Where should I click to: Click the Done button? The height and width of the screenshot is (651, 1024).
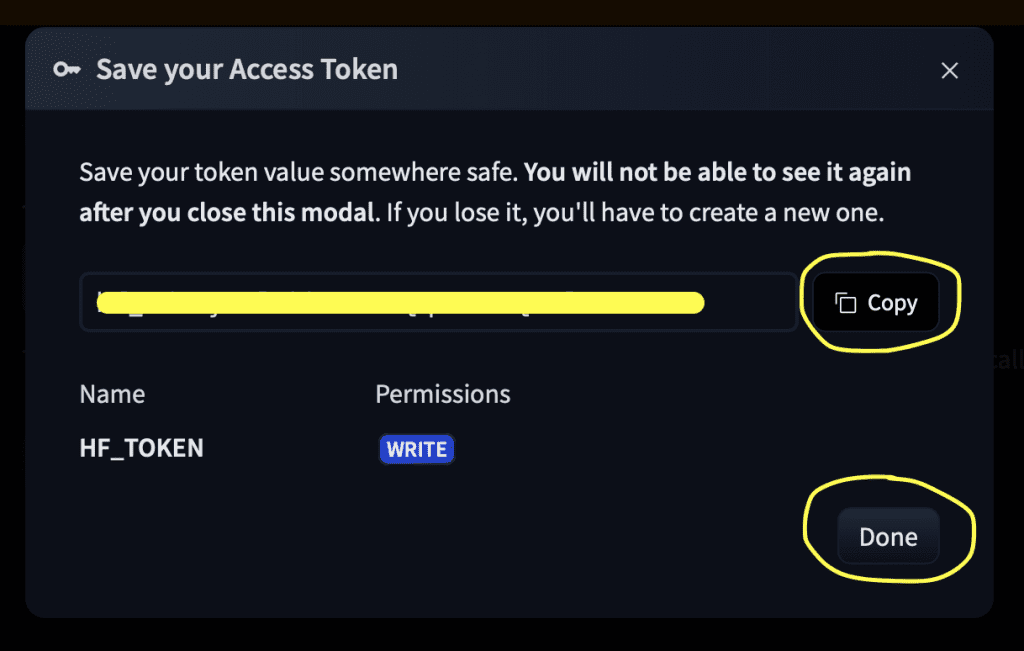(x=888, y=537)
